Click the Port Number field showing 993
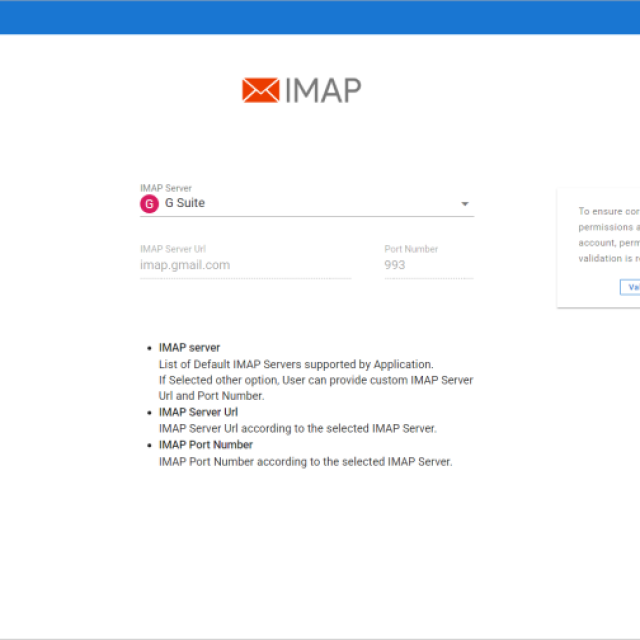 (428, 265)
